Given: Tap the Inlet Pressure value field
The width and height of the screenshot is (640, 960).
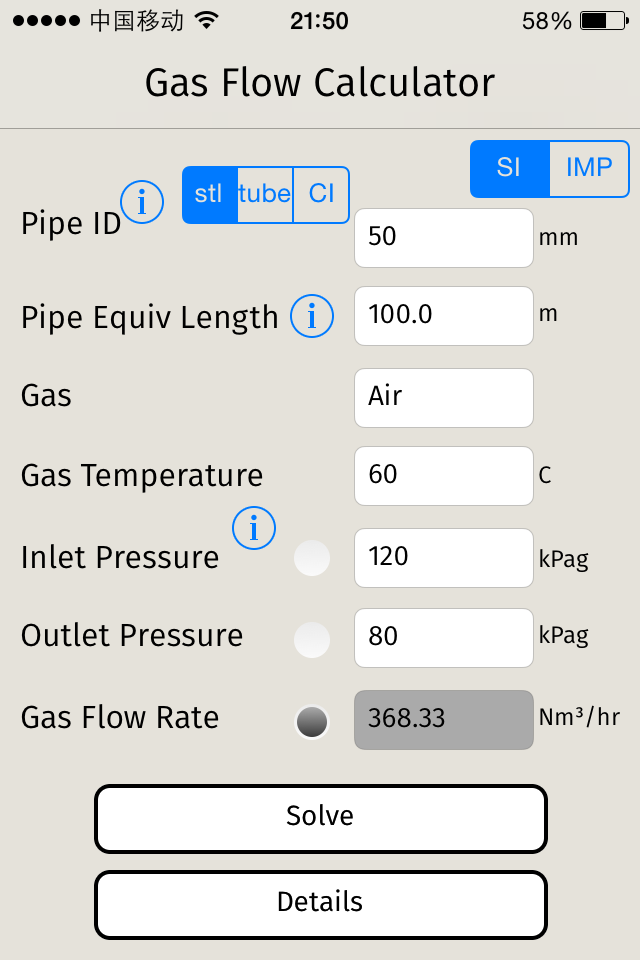Looking at the screenshot, I should coord(444,558).
